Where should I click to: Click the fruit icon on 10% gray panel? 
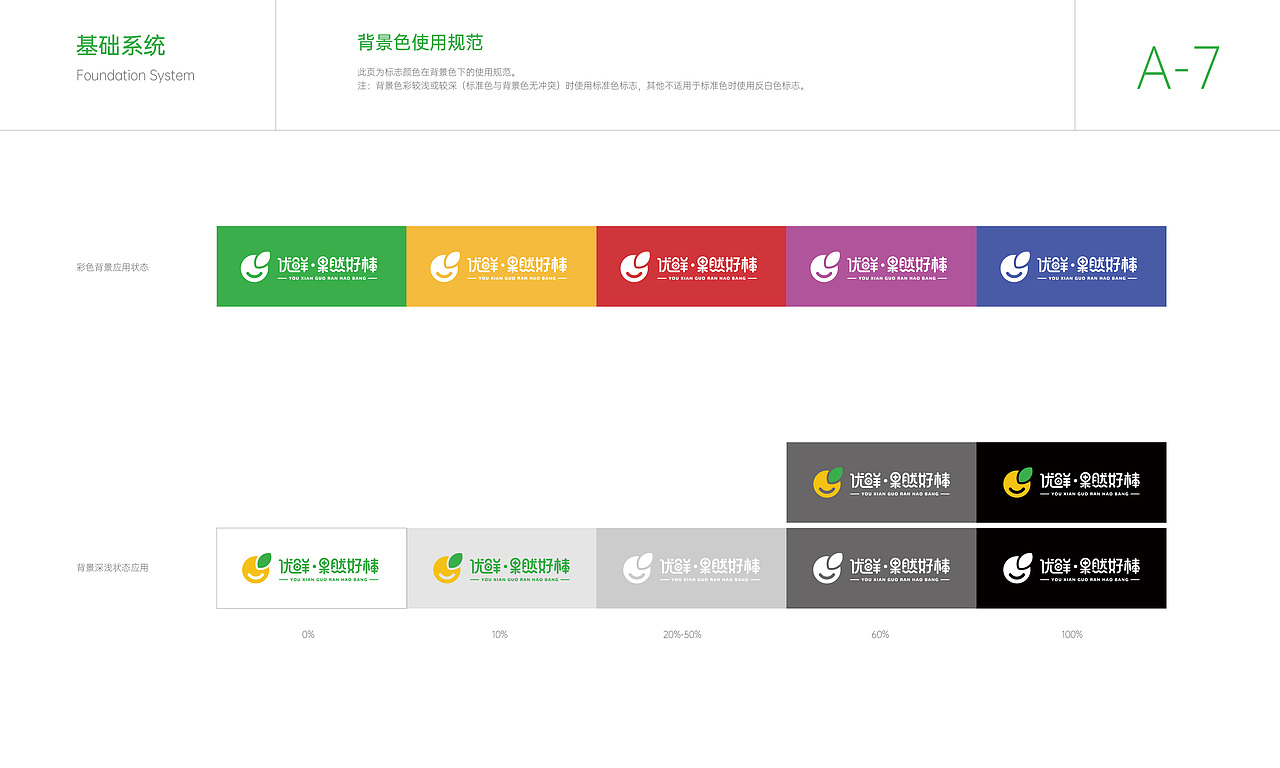(x=448, y=568)
